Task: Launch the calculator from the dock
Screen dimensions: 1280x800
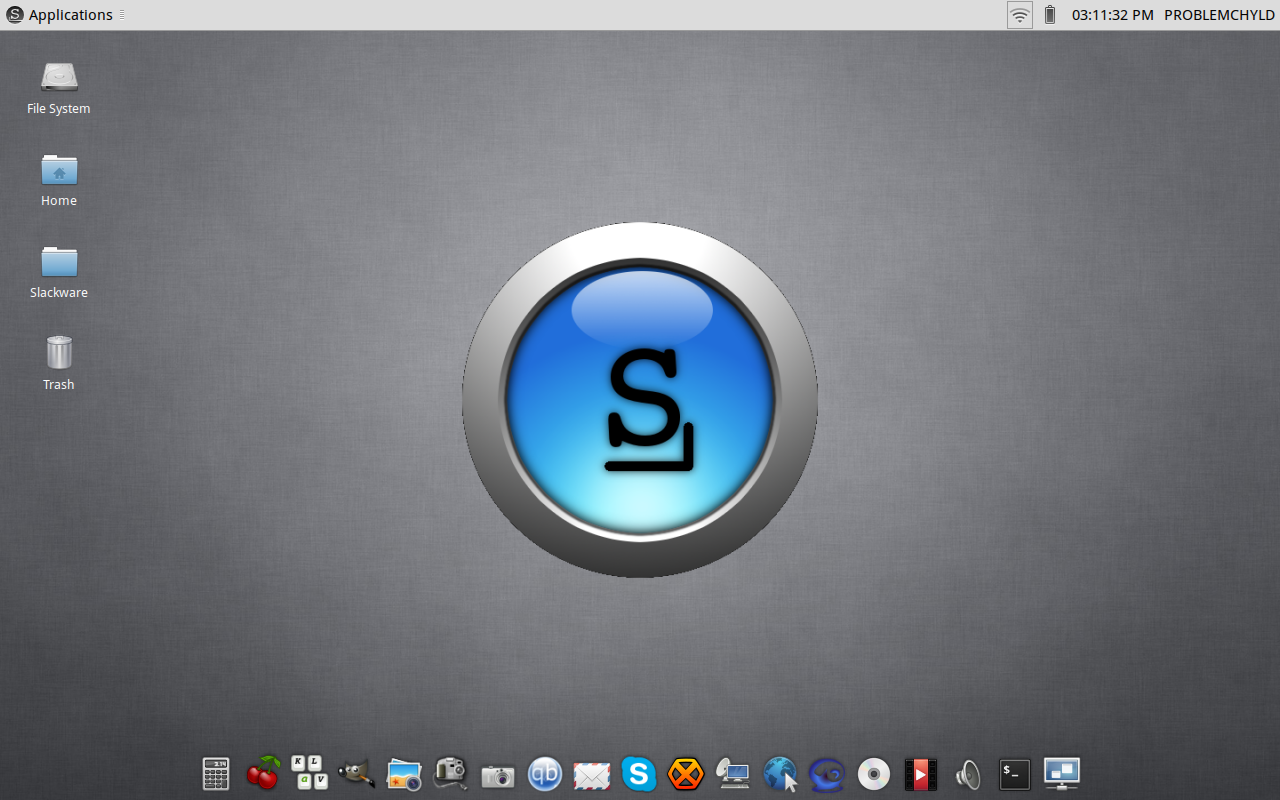Action: pos(216,774)
